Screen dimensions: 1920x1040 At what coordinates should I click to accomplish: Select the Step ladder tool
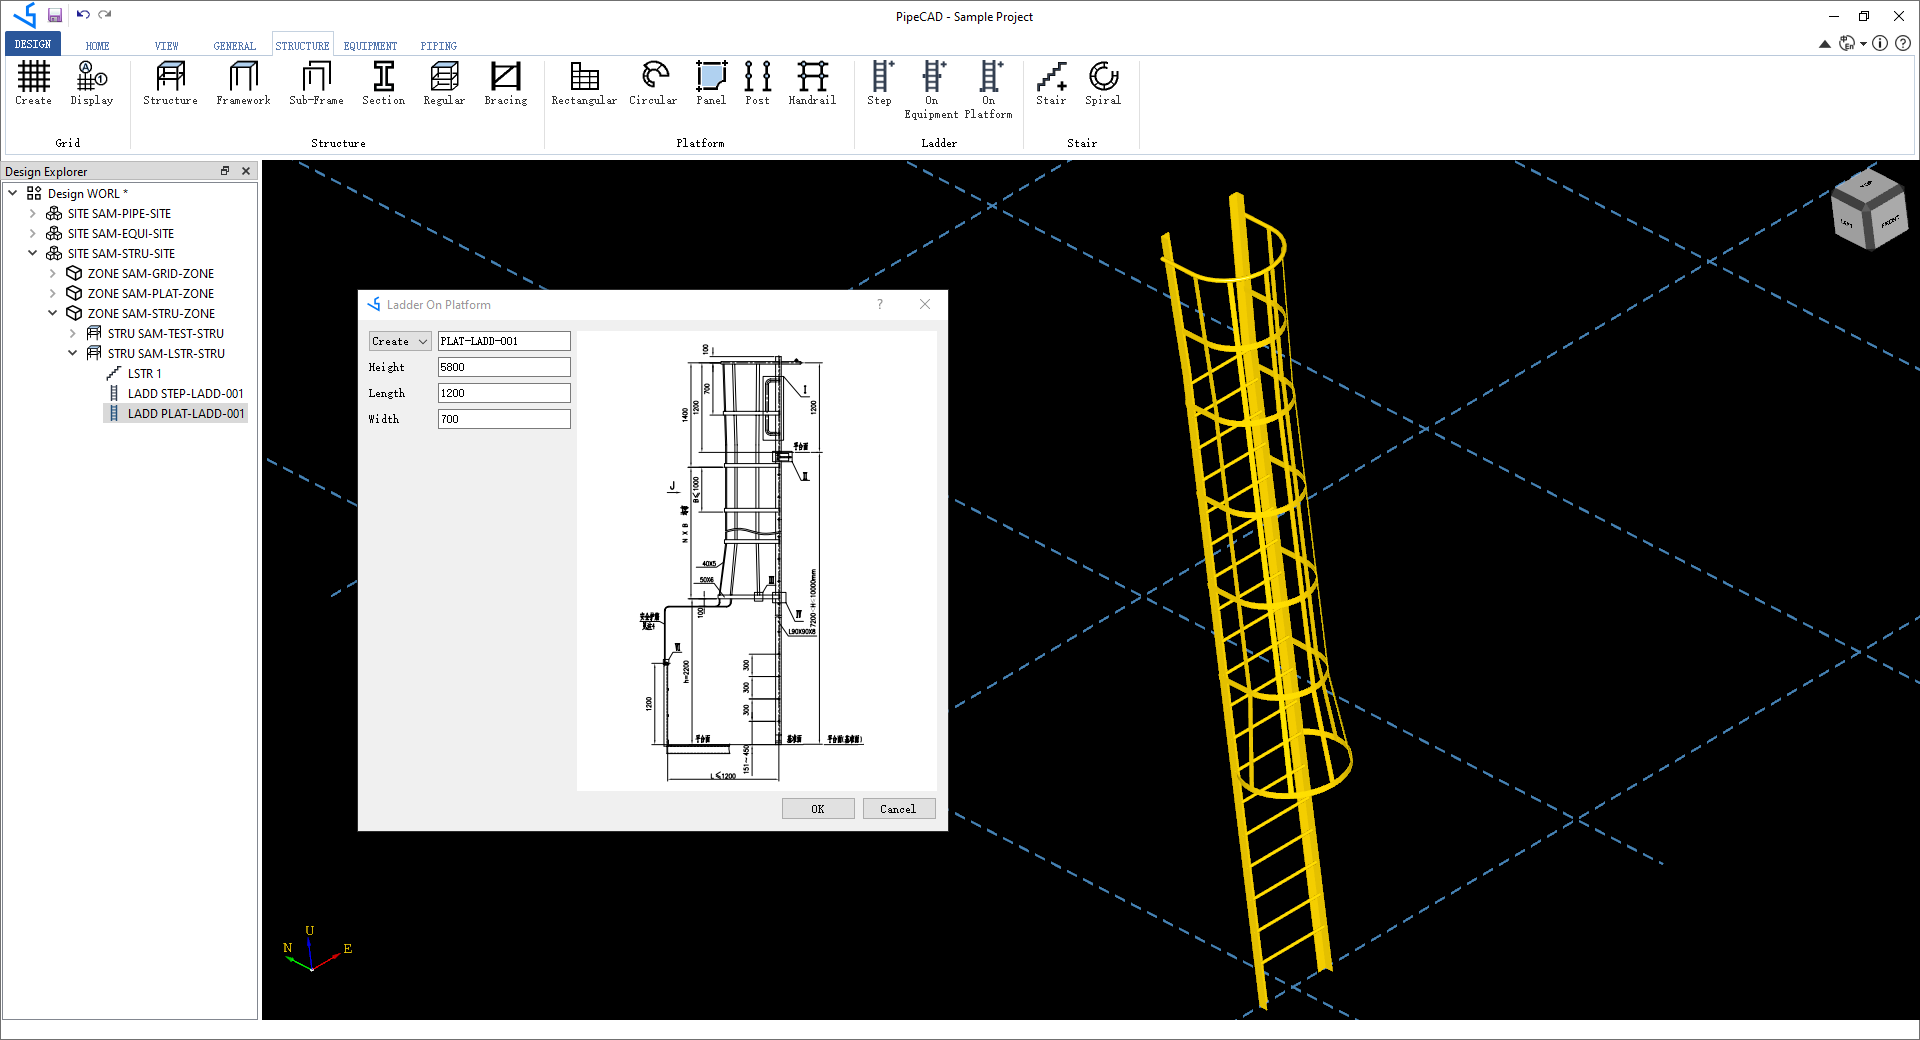pos(879,84)
